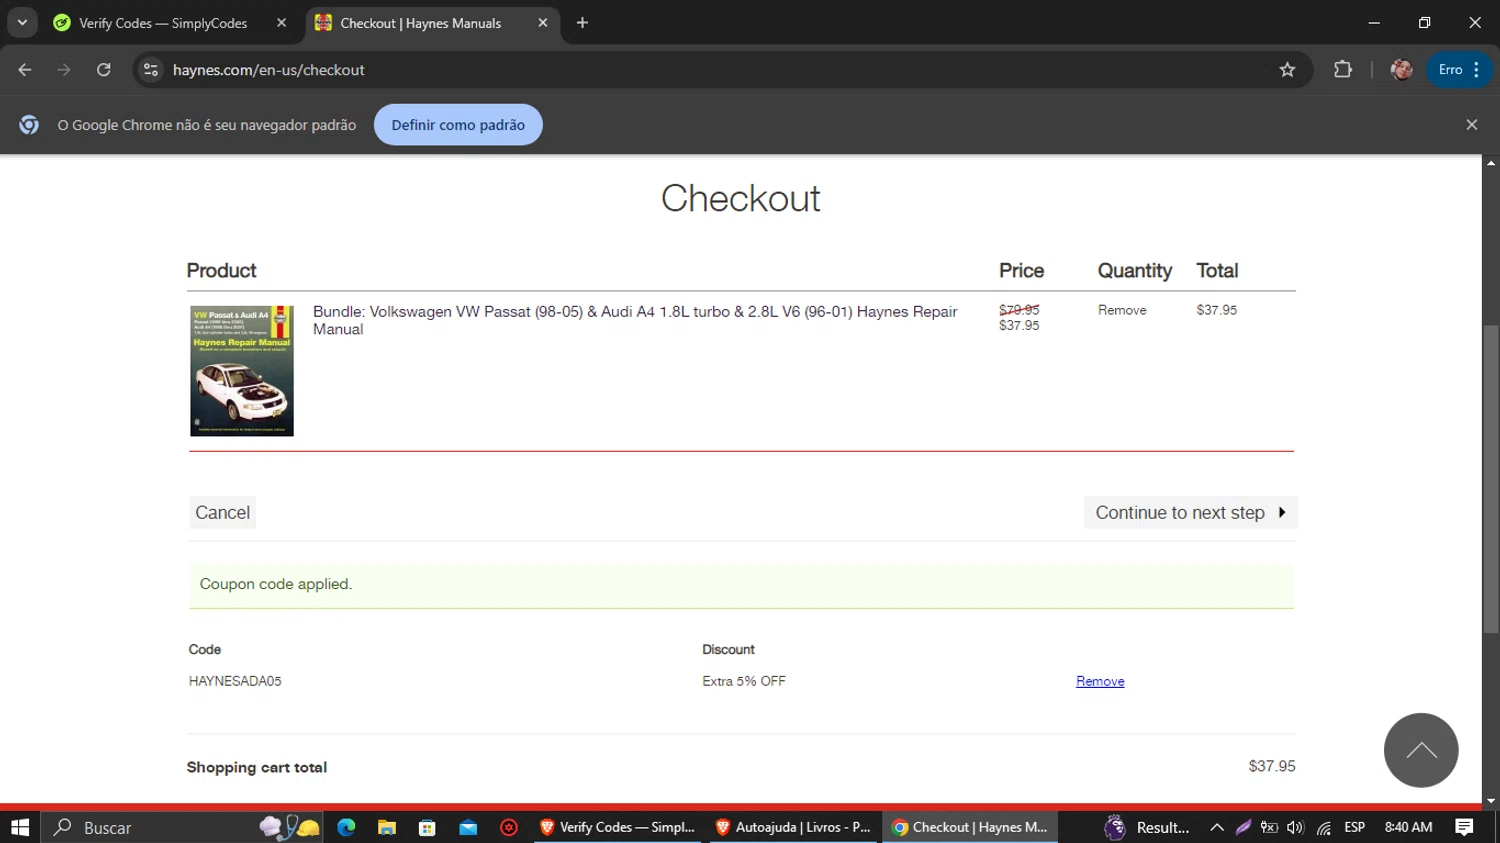Close the Verify Codes — SimplyCodes tab
The width and height of the screenshot is (1500, 843).
point(281,23)
